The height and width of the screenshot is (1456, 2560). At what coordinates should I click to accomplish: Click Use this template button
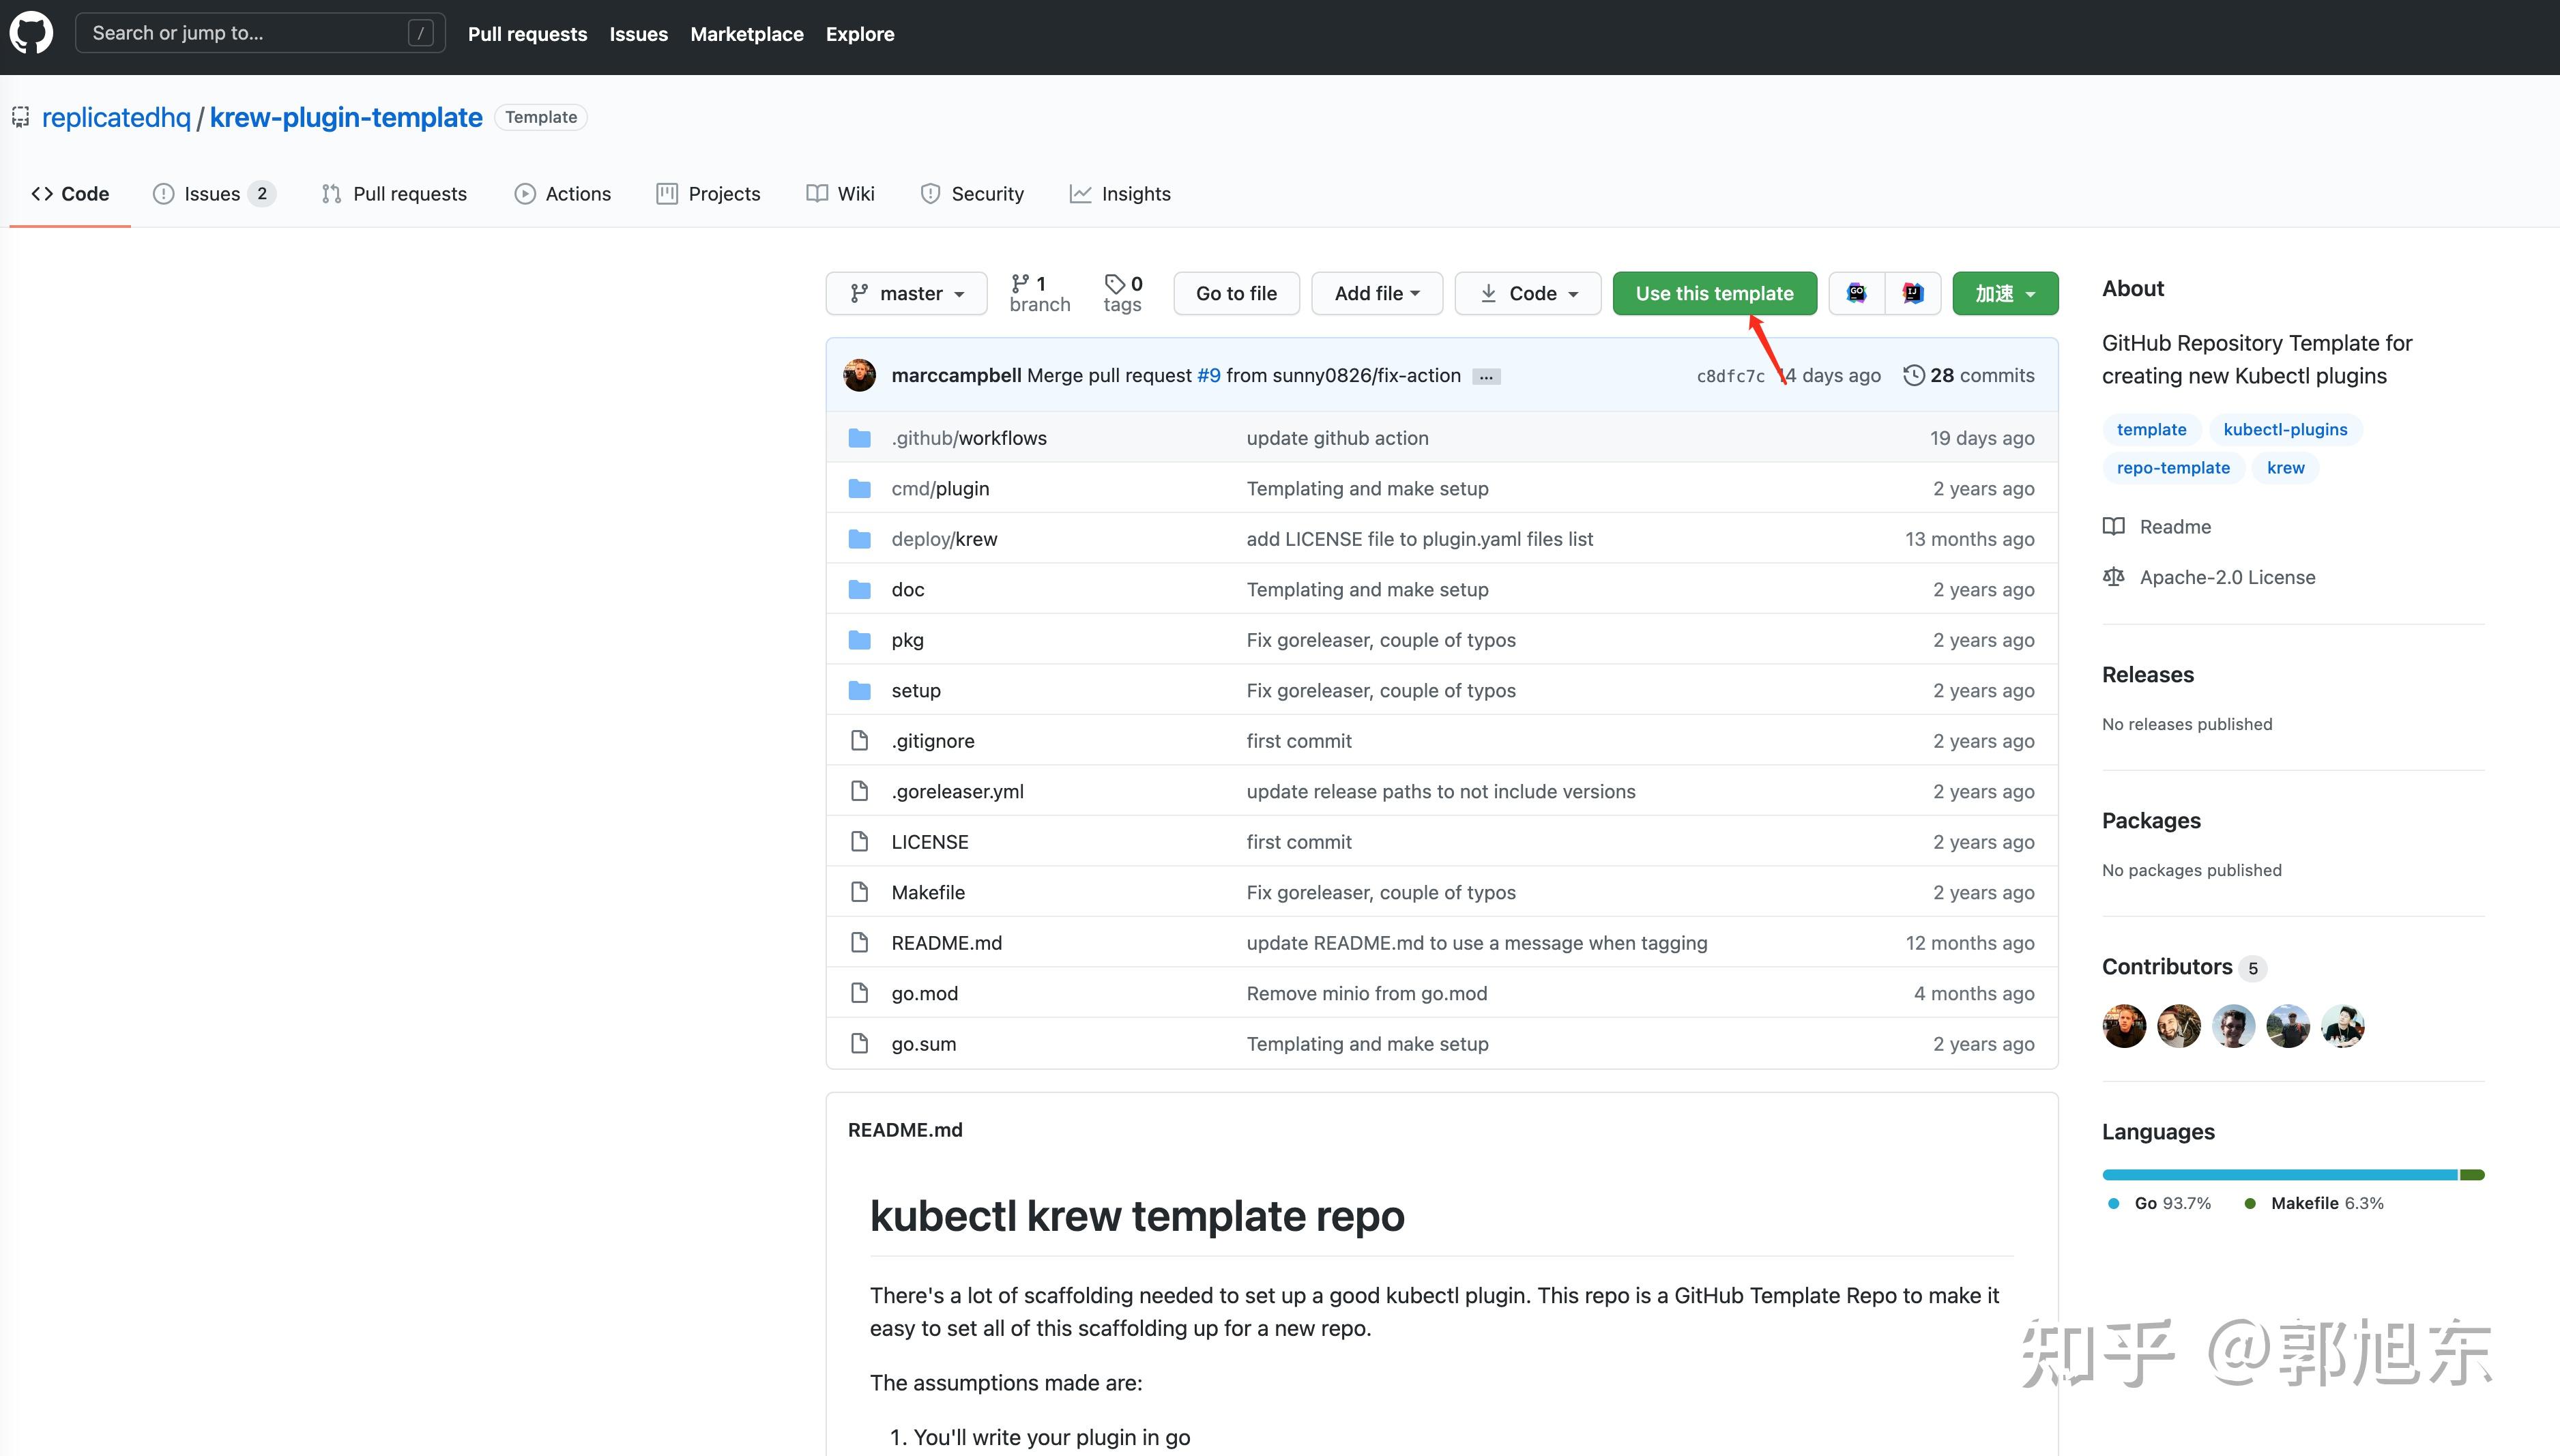1714,293
